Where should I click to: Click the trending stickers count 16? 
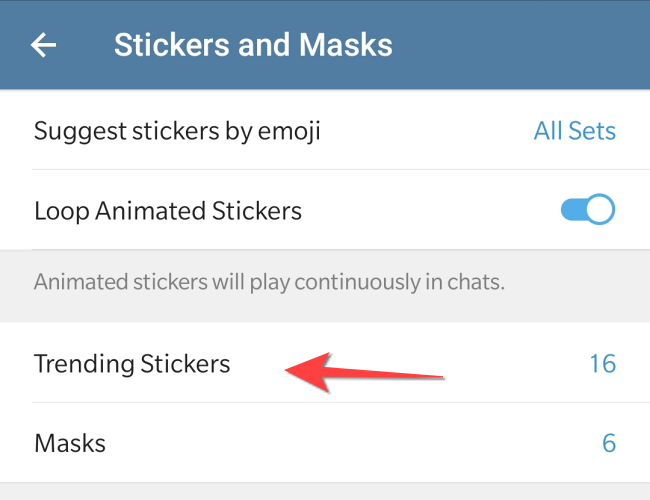[x=602, y=363]
